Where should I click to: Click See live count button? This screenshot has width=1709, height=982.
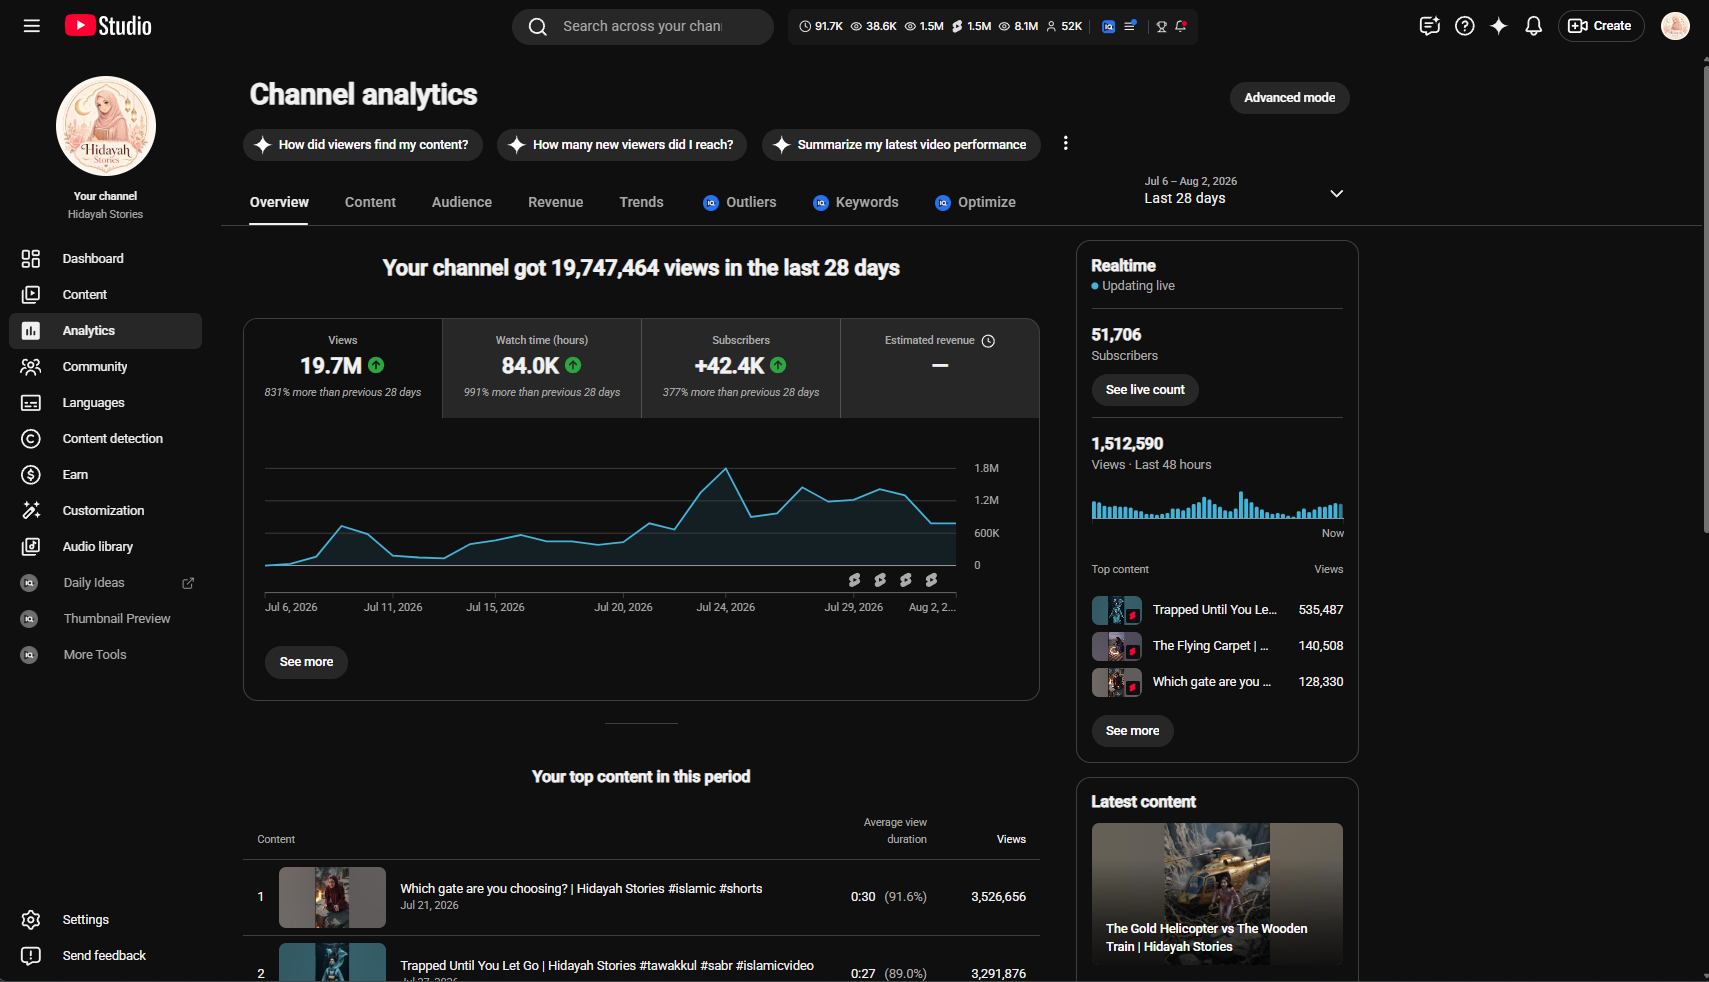pyautogui.click(x=1145, y=390)
